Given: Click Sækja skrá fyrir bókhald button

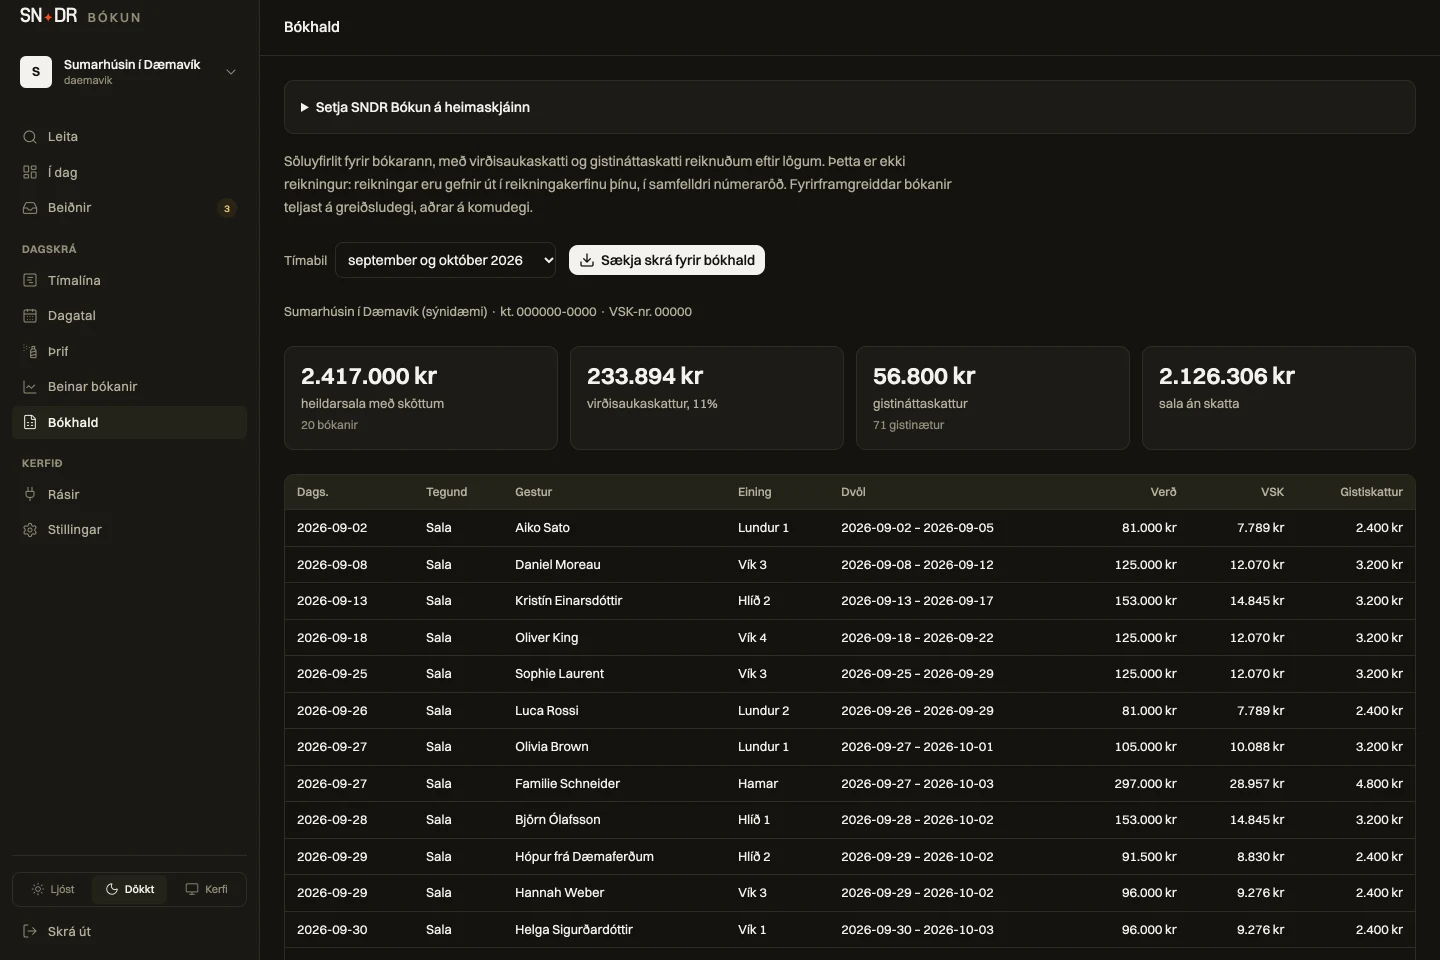Looking at the screenshot, I should (x=667, y=260).
